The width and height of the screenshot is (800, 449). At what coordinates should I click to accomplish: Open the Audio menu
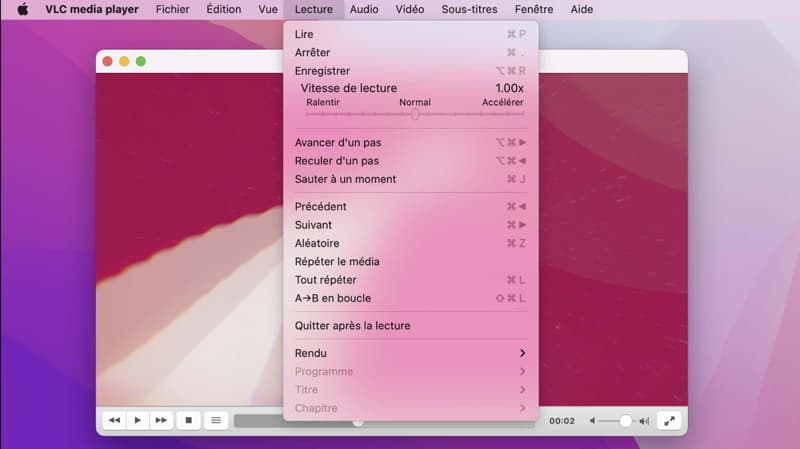(364, 9)
